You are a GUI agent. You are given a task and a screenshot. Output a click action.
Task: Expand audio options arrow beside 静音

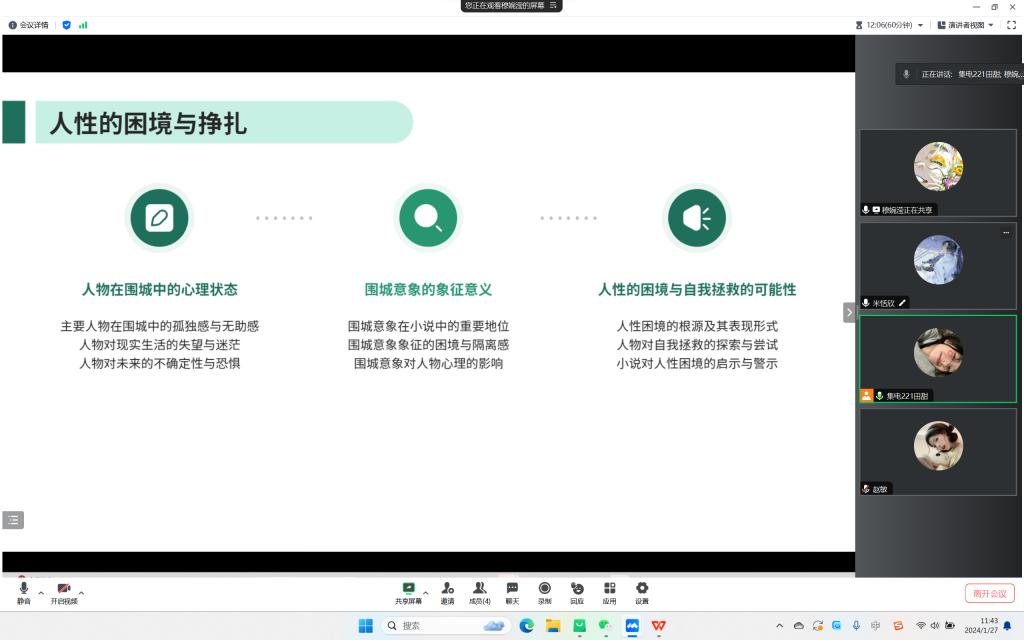tap(41, 592)
